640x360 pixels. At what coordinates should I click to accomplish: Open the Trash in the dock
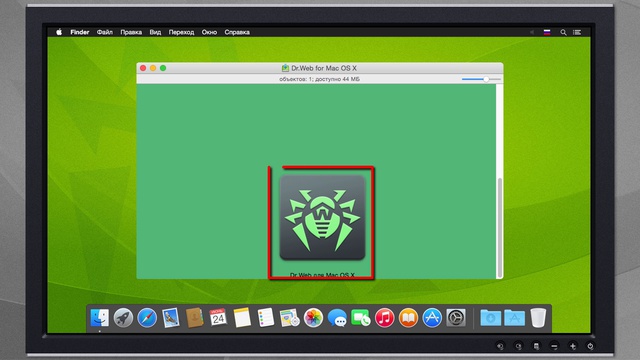coord(538,318)
